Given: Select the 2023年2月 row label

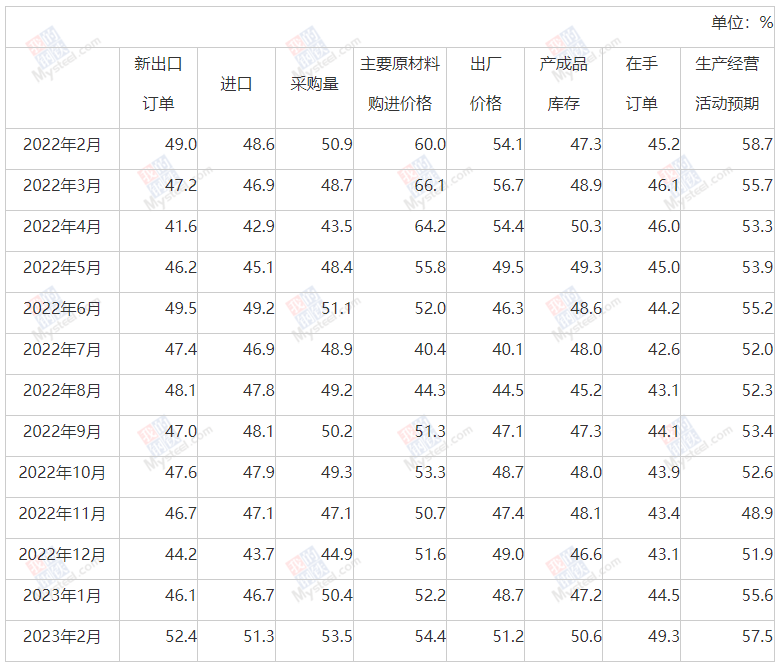Looking at the screenshot, I should 62,637.
